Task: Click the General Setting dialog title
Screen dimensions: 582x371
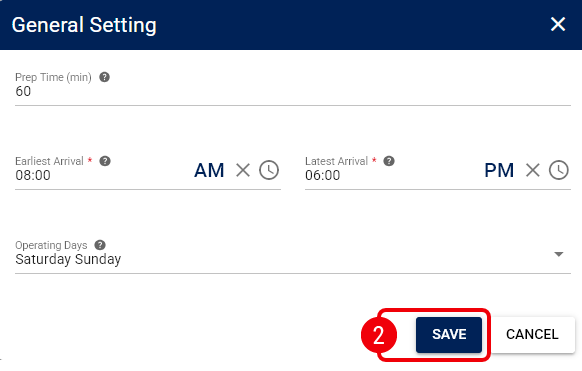Action: pyautogui.click(x=84, y=25)
